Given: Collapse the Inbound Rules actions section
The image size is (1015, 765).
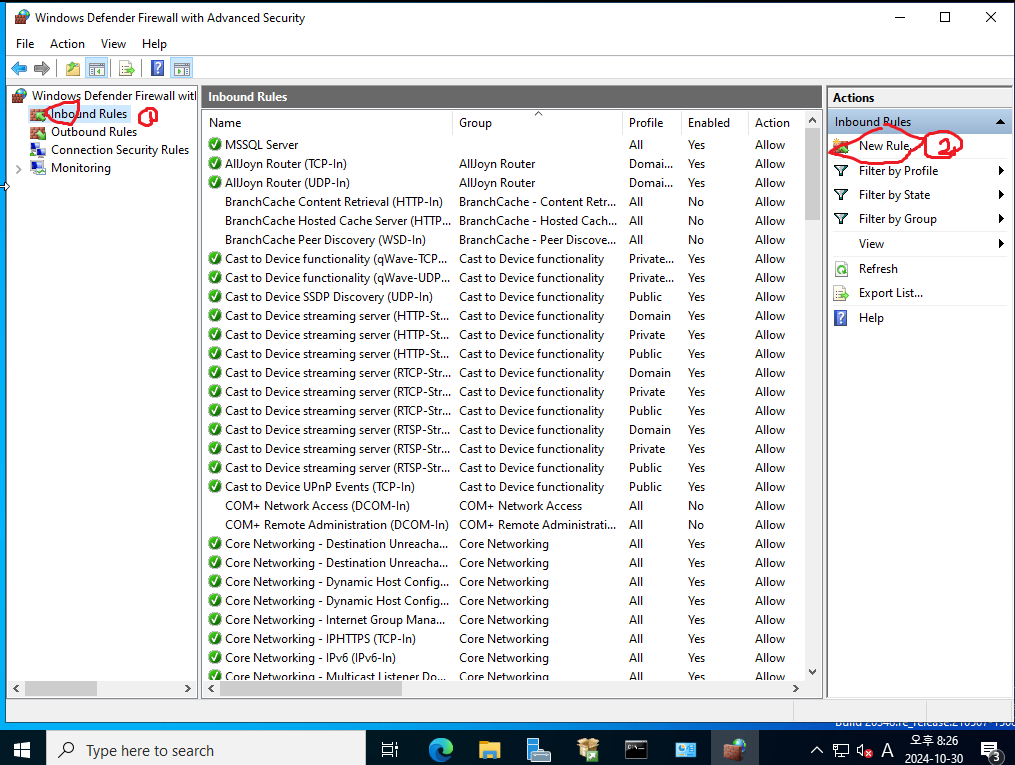Looking at the screenshot, I should (1000, 122).
